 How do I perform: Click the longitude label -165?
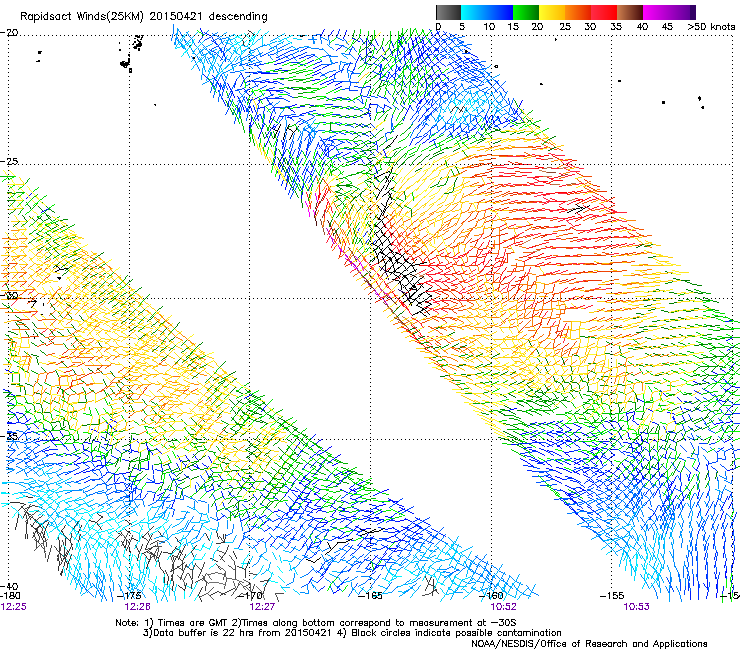pos(370,596)
